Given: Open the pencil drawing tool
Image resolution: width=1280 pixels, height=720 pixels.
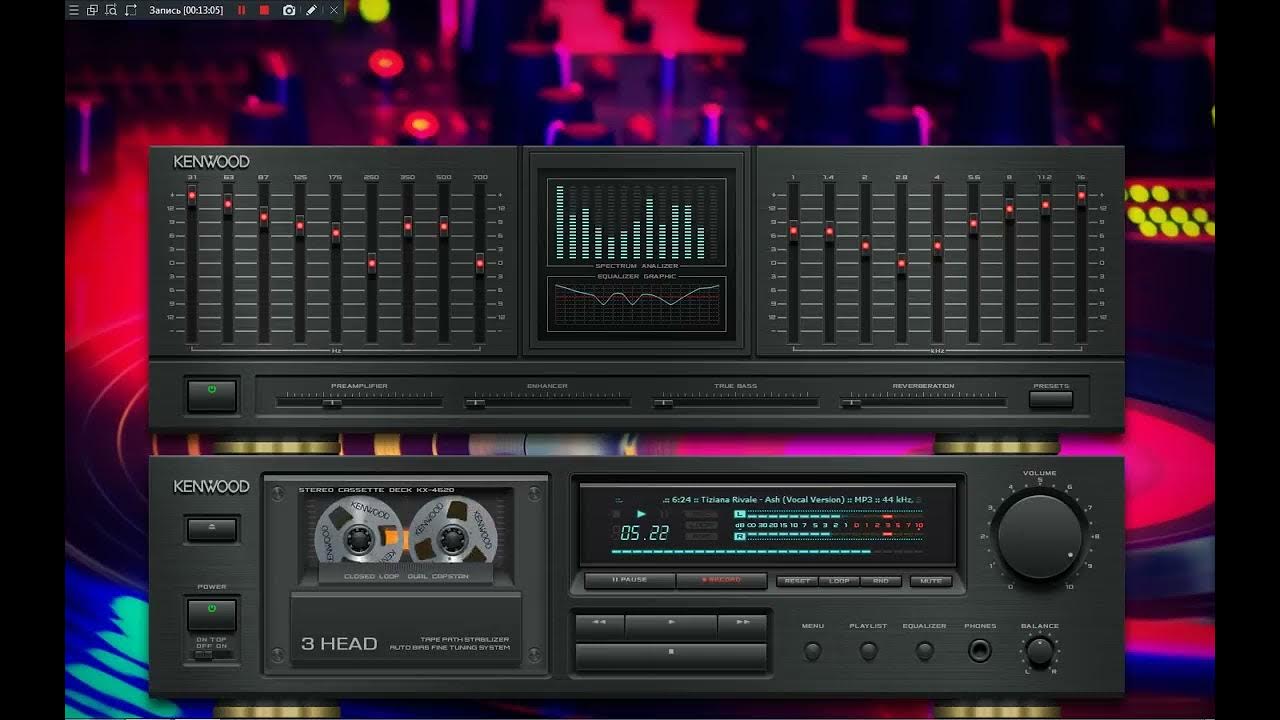Looking at the screenshot, I should (311, 10).
